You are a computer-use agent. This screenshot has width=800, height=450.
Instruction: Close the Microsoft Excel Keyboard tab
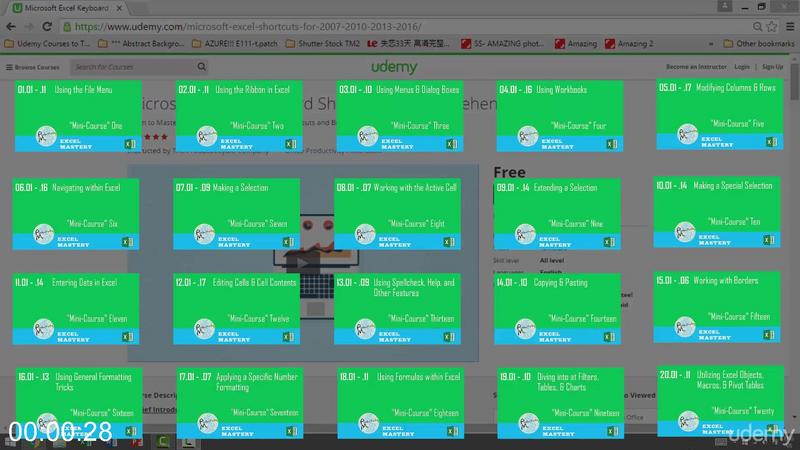coord(119,8)
